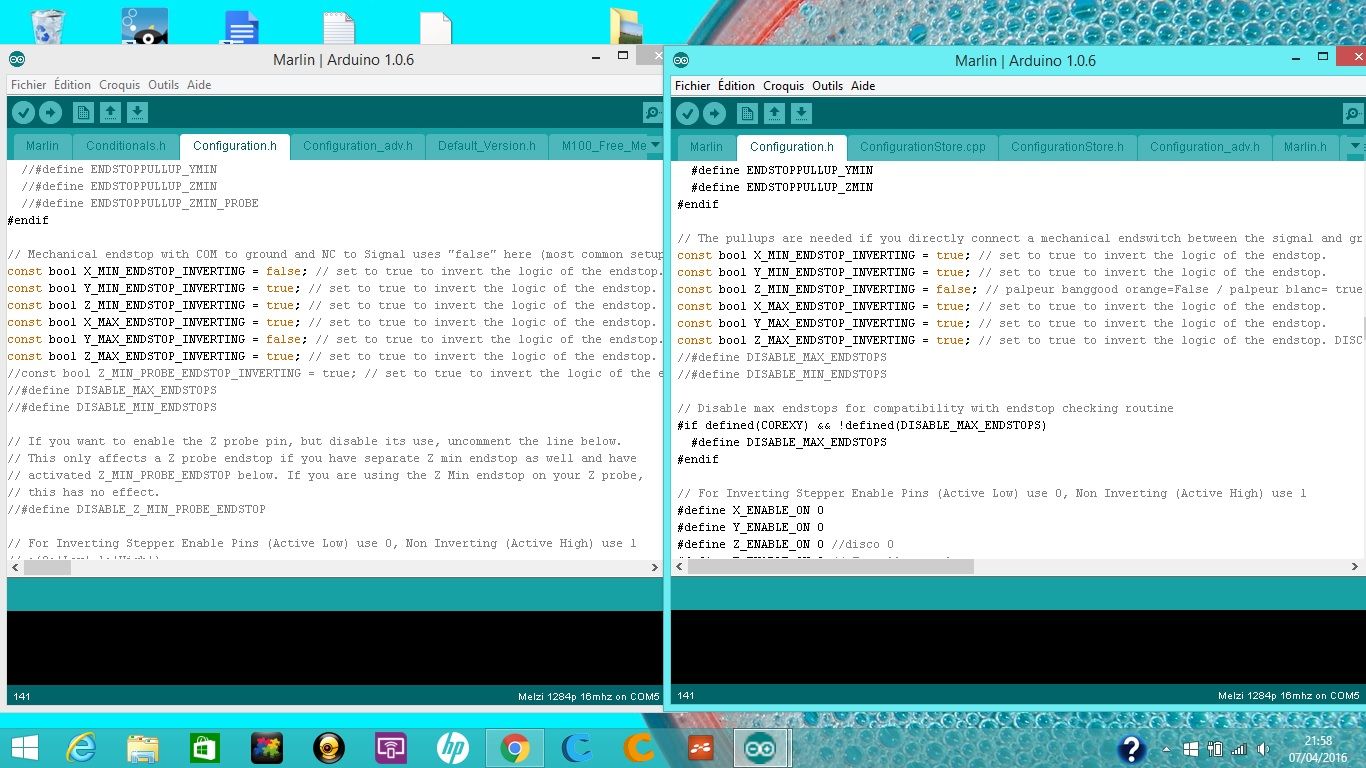
Task: Click Verify in the left Arduino window
Action: pyautogui.click(x=24, y=113)
